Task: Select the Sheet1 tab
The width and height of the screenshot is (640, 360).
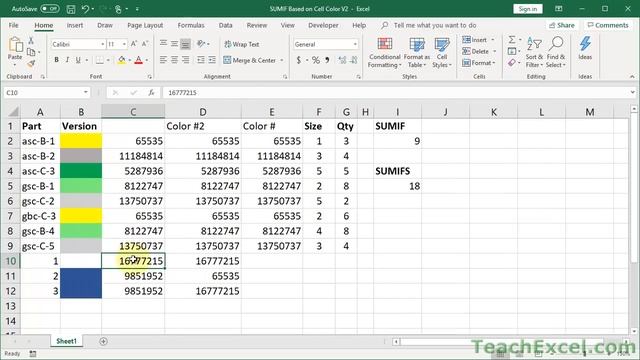Action: click(66, 341)
